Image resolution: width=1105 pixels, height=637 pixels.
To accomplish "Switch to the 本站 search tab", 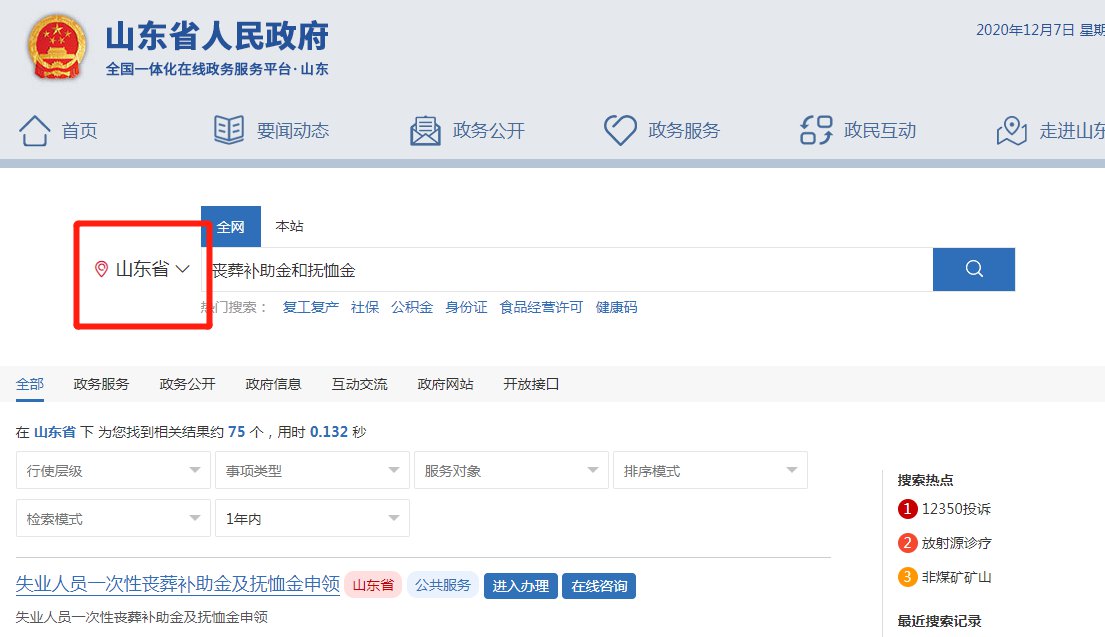I will (289, 226).
